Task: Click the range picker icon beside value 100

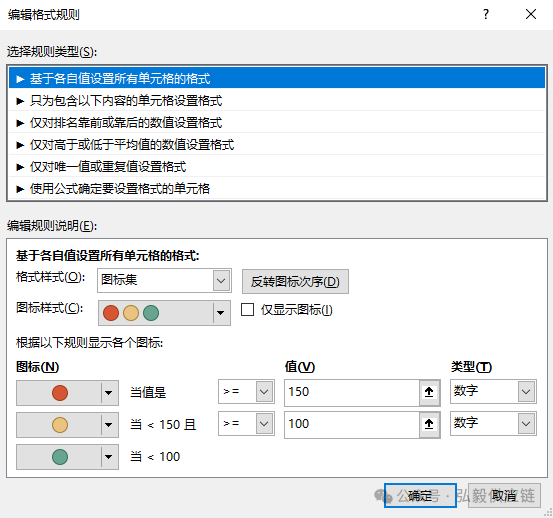Action: [x=429, y=424]
